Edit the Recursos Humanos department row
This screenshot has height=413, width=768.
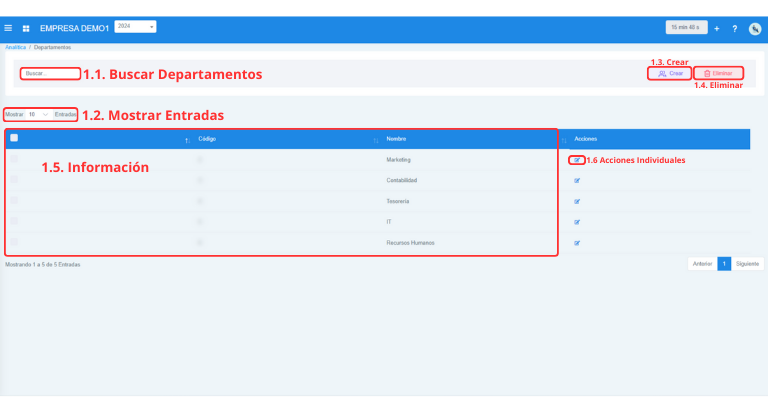577,243
